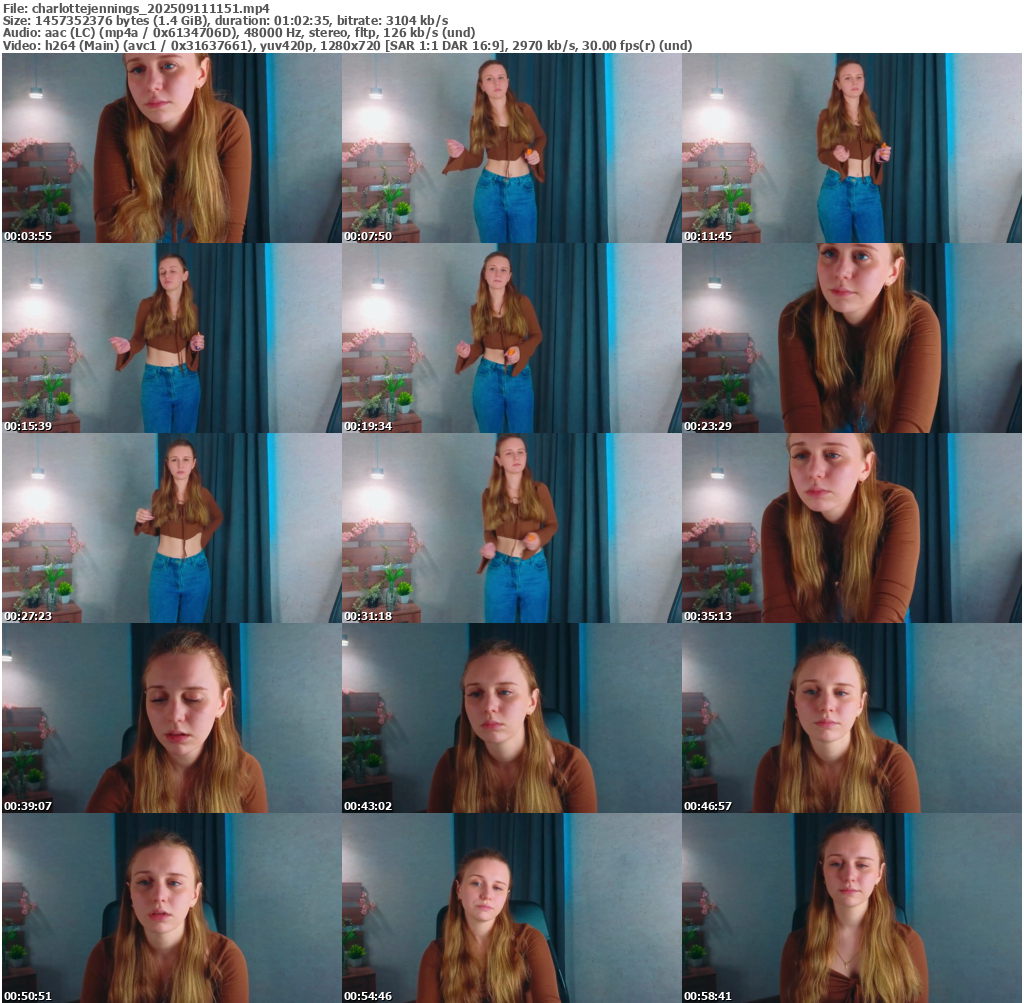The height and width of the screenshot is (1003, 1024).
Task: Choose the thumbnail at 00:43:02
Action: point(511,718)
